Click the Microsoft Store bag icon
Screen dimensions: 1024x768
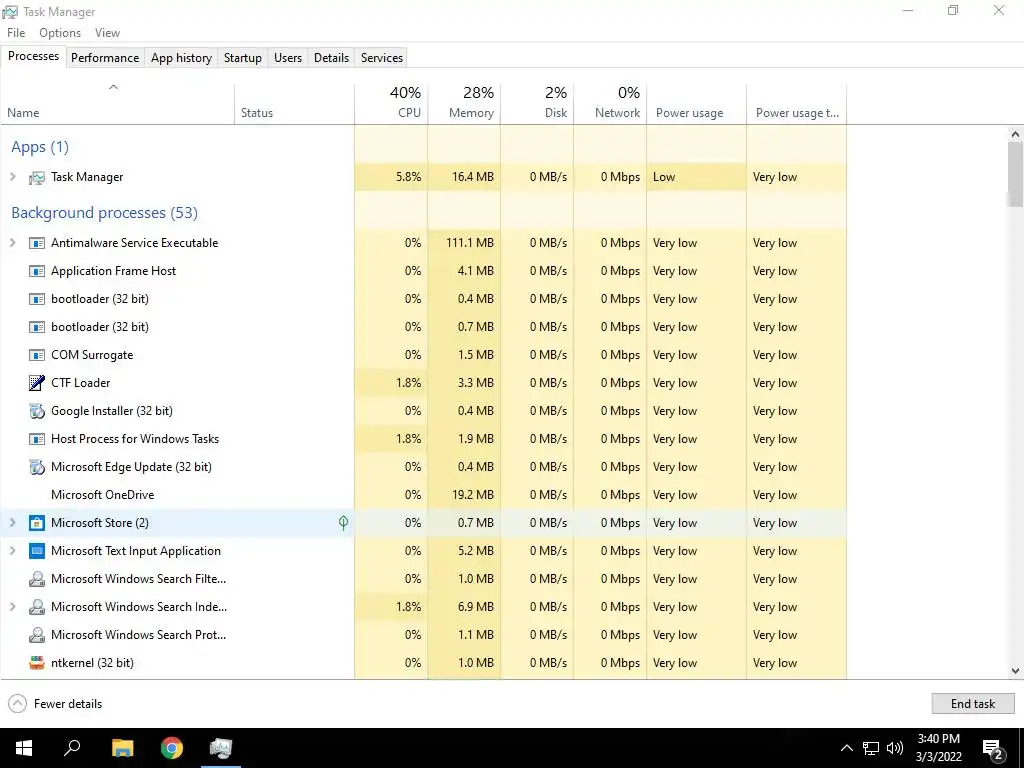pyautogui.click(x=37, y=523)
